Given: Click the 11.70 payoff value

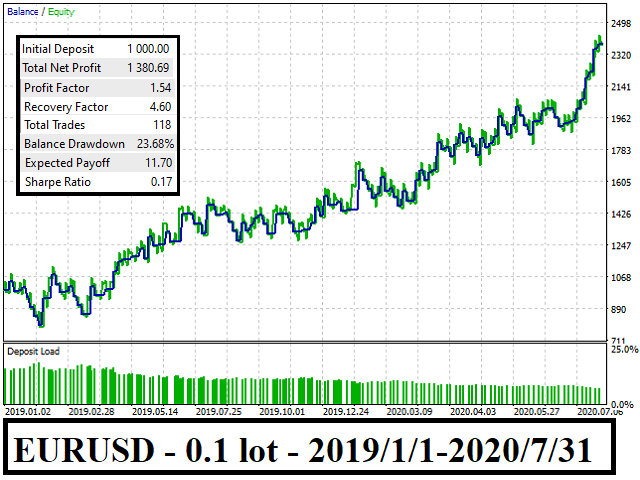Looking at the screenshot, I should 159,163.
